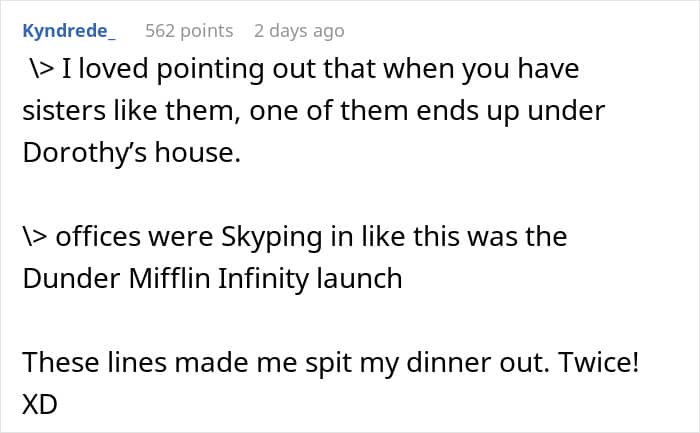The height and width of the screenshot is (433, 700).
Task: Click the second \> quote marker before "offices"
Action: (x=35, y=237)
